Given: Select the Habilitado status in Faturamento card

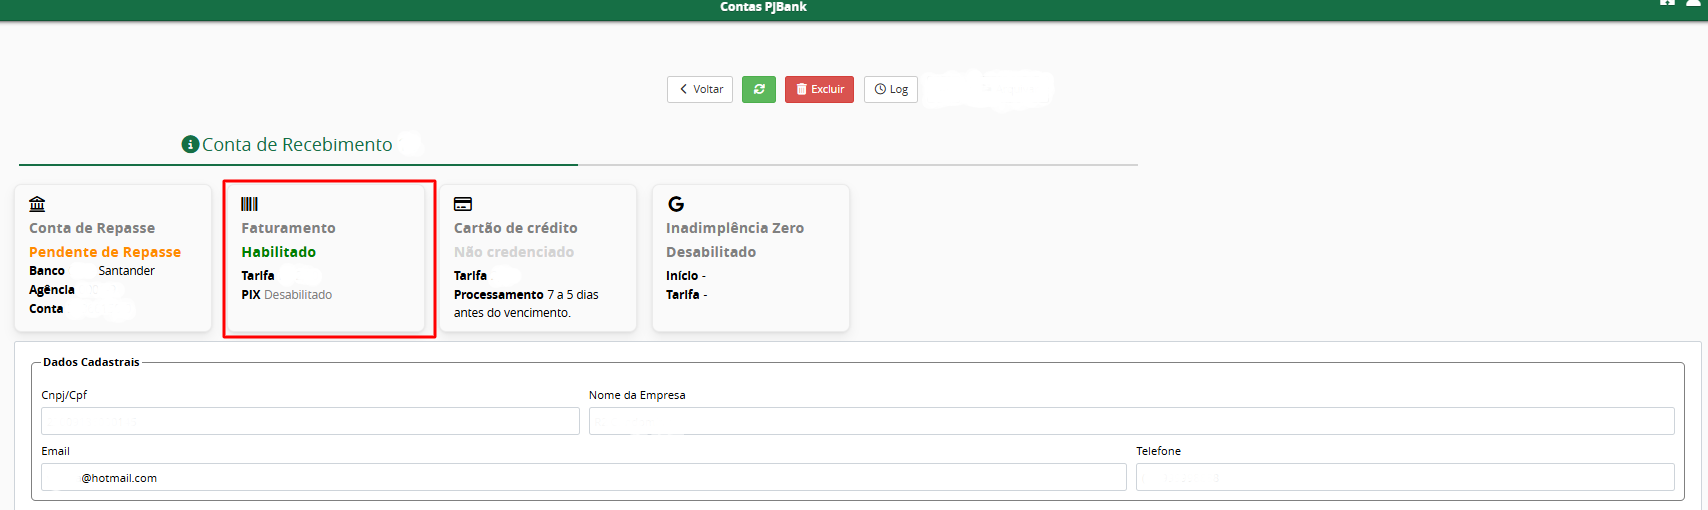Looking at the screenshot, I should [x=279, y=252].
